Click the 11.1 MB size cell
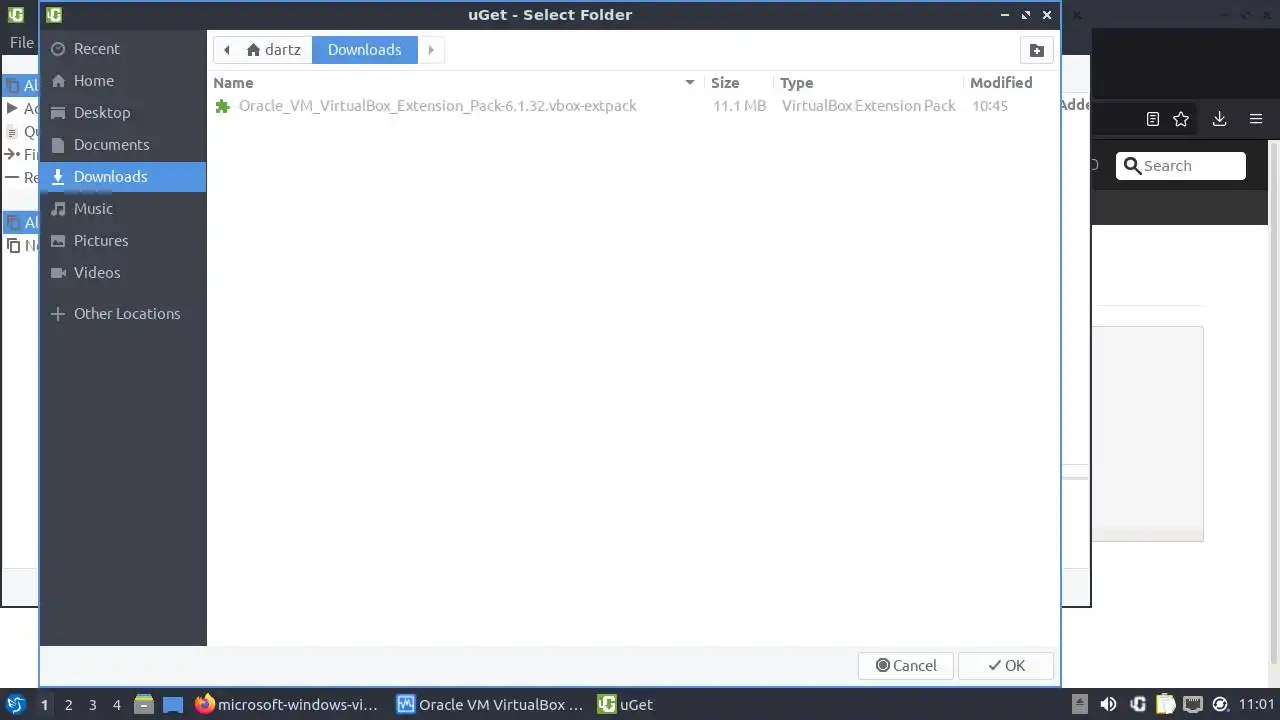 pos(739,105)
